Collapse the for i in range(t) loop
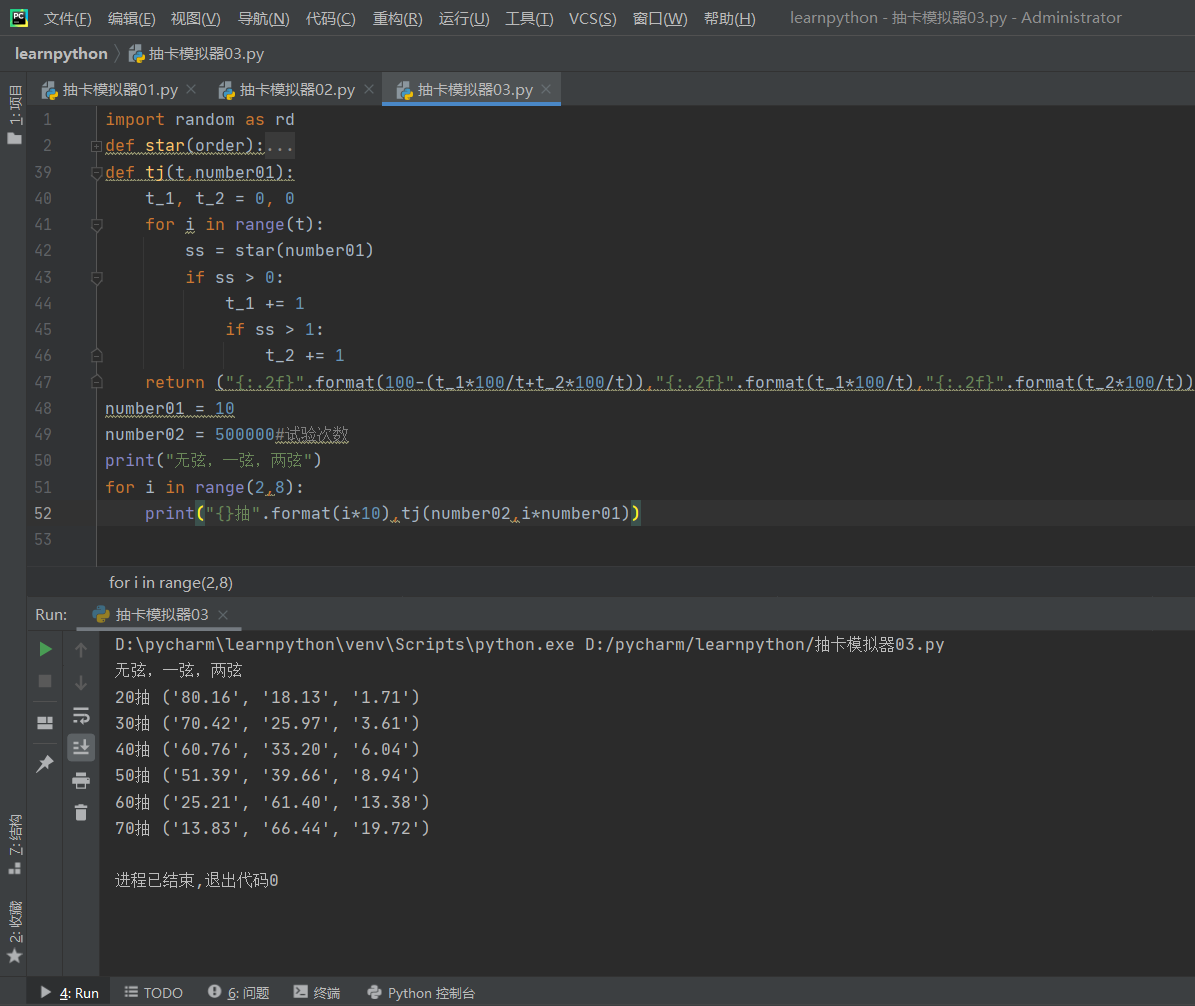The height and width of the screenshot is (1006, 1195). point(96,225)
